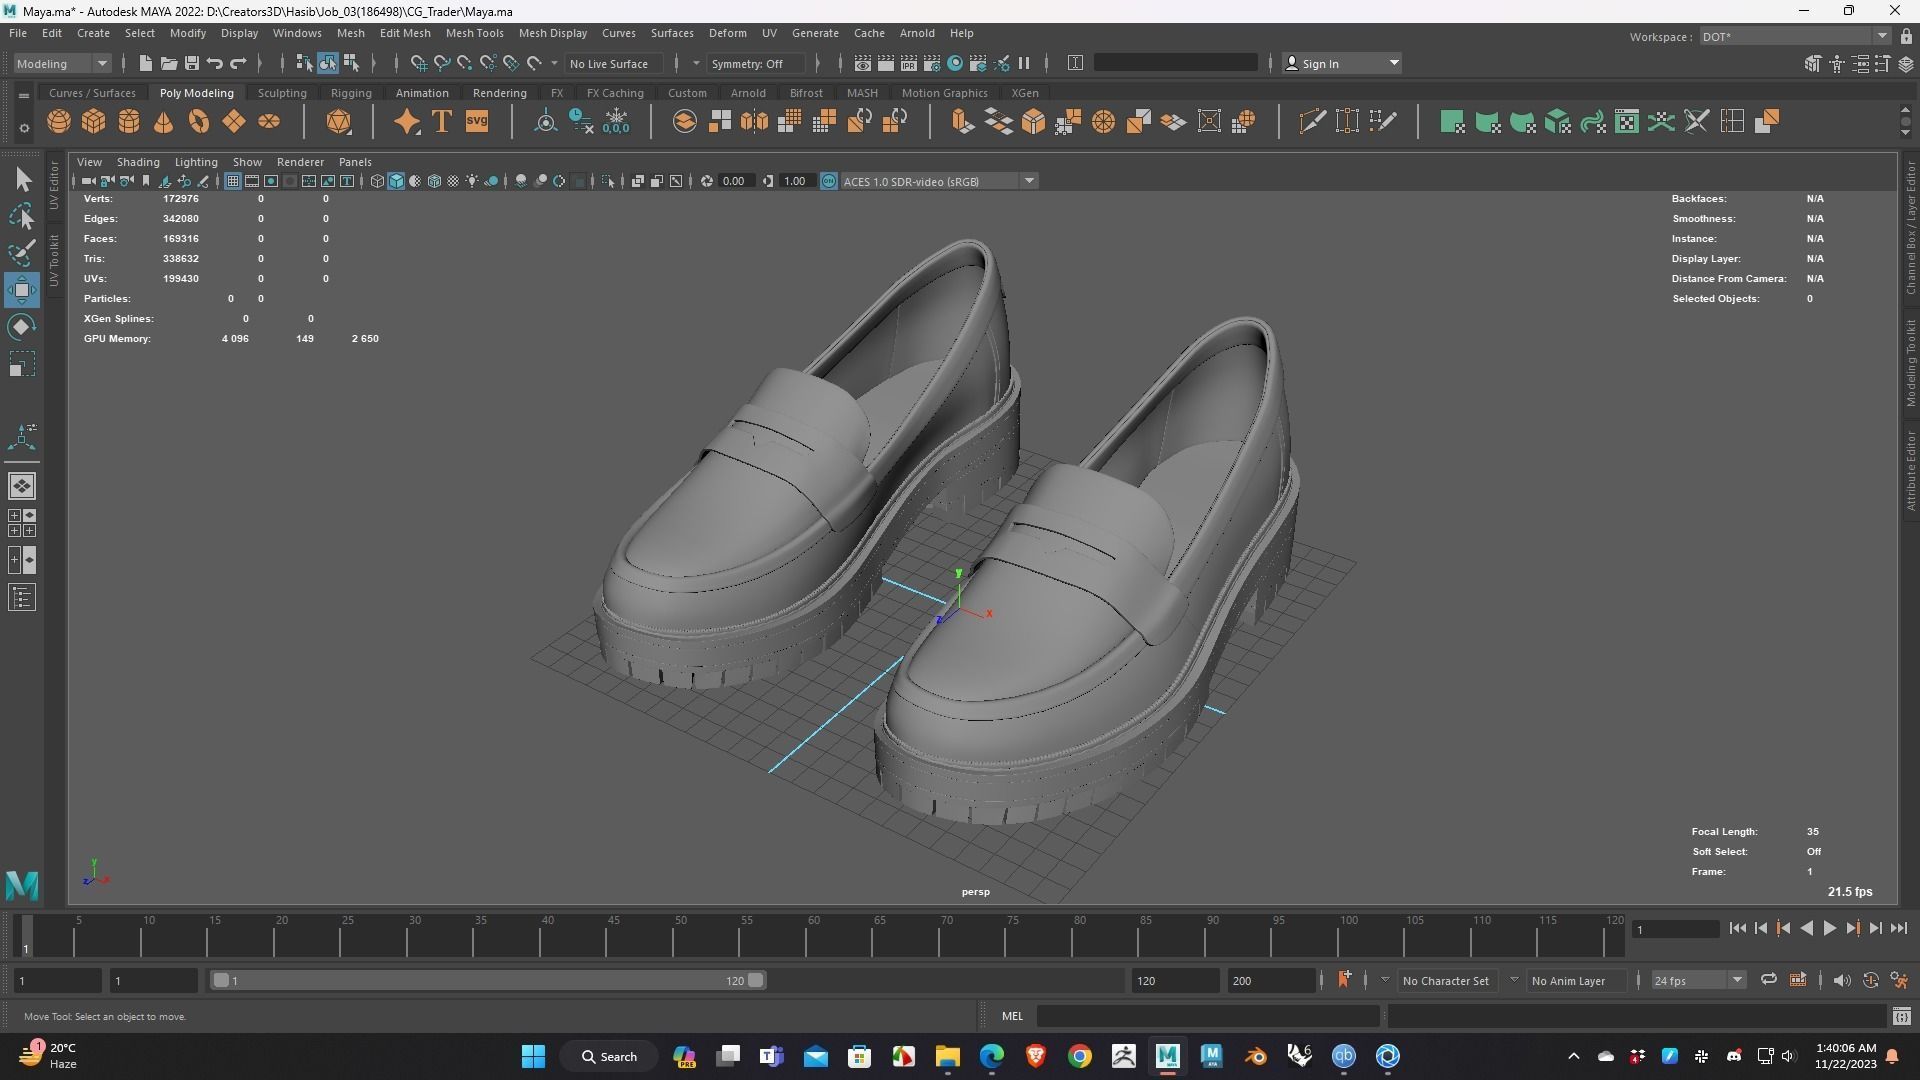This screenshot has height=1080, width=1920.
Task: Click the Mirror shelf icon
Action: [x=754, y=122]
